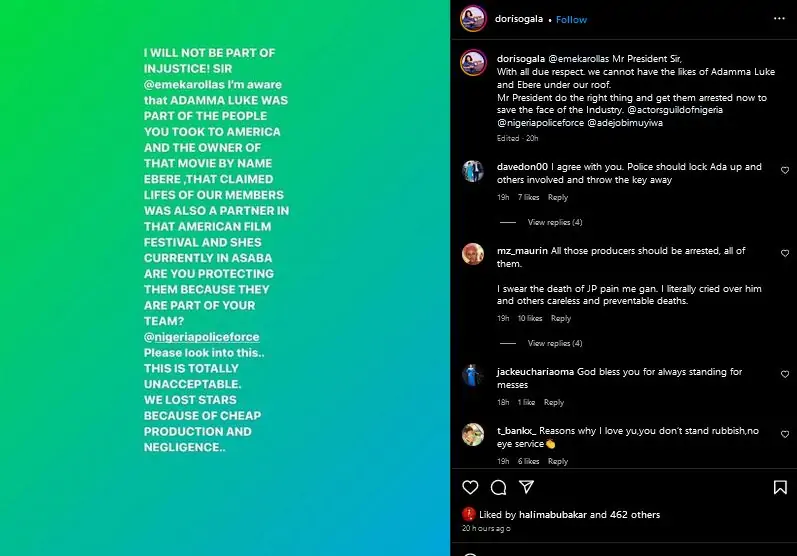Like jackeuchariaoma's comment
Image resolution: width=797 pixels, height=556 pixels.
coord(784,375)
